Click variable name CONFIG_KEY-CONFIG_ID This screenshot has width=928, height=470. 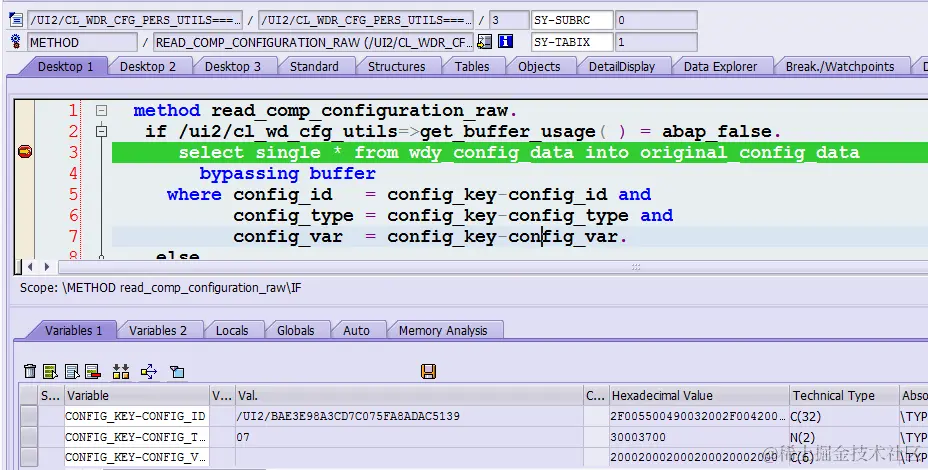[x=136, y=416]
